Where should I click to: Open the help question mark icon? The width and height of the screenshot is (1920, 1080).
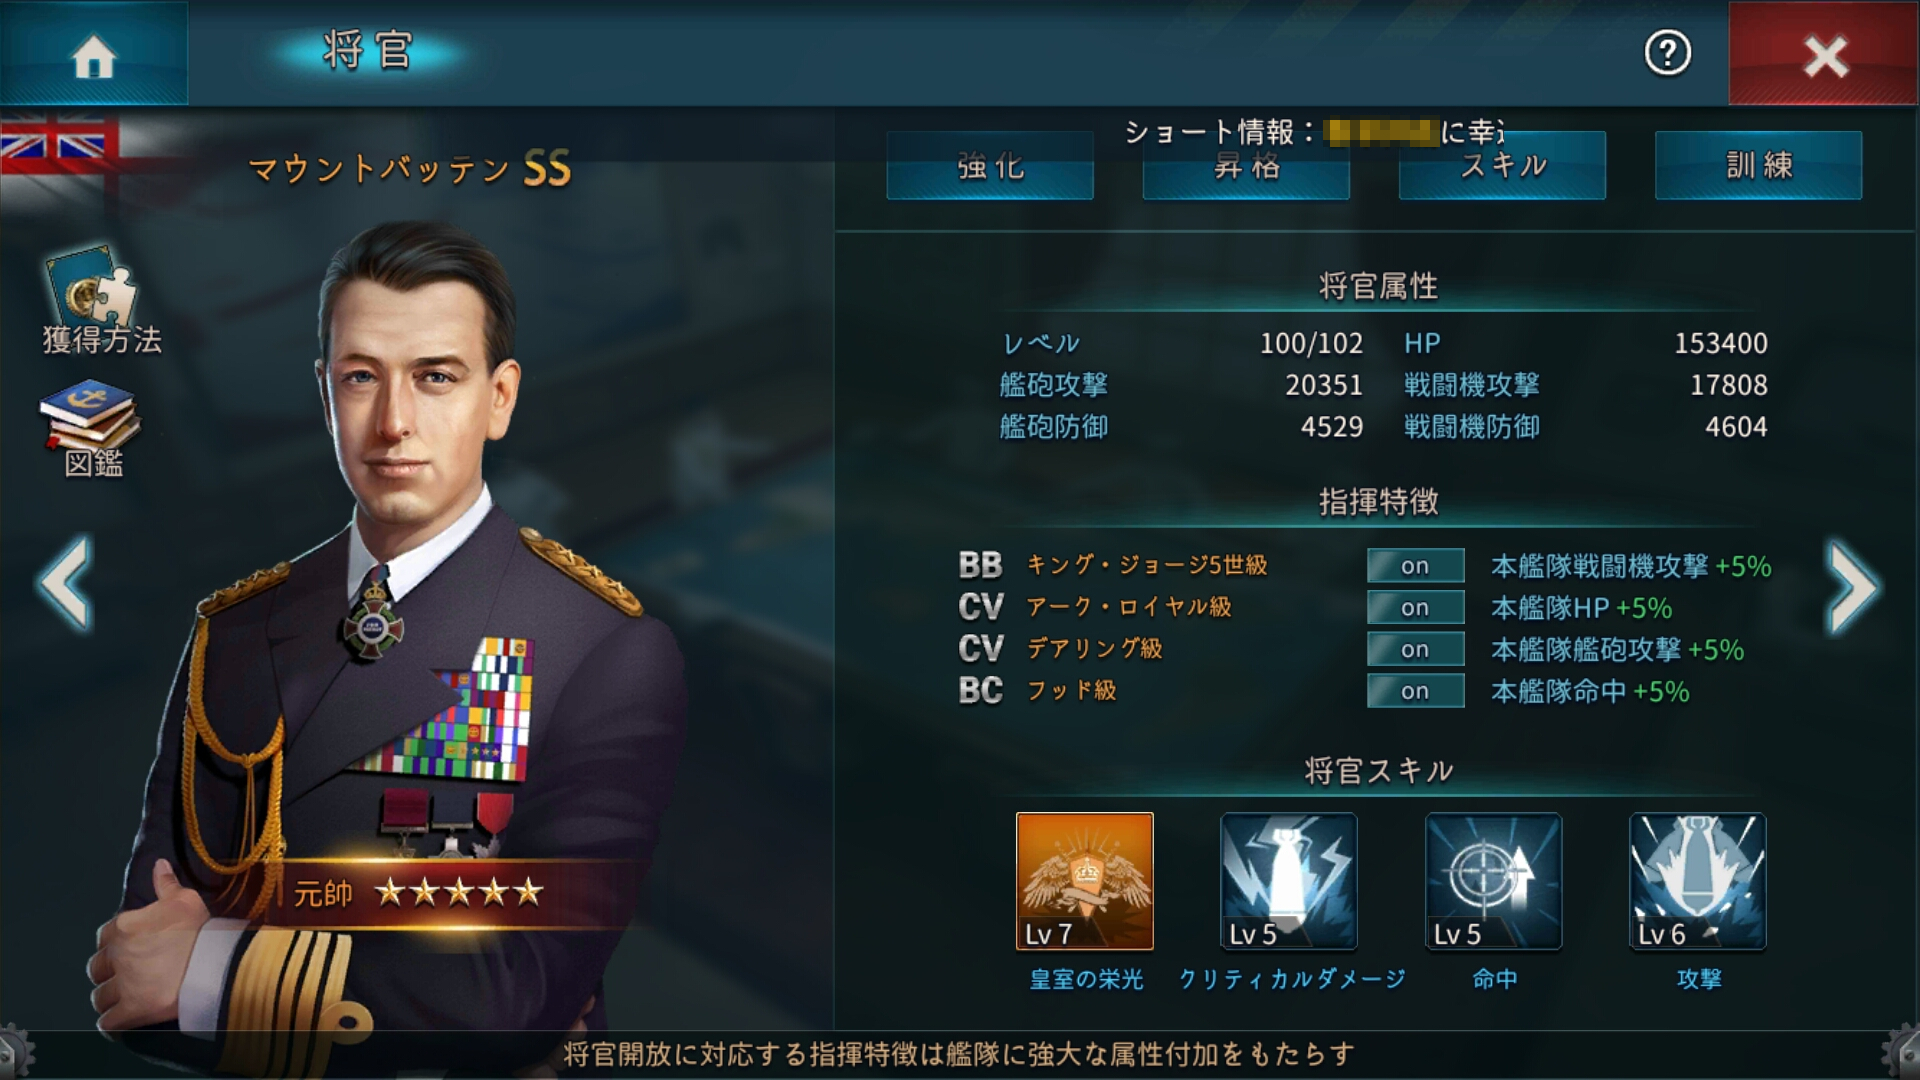click(x=1667, y=53)
